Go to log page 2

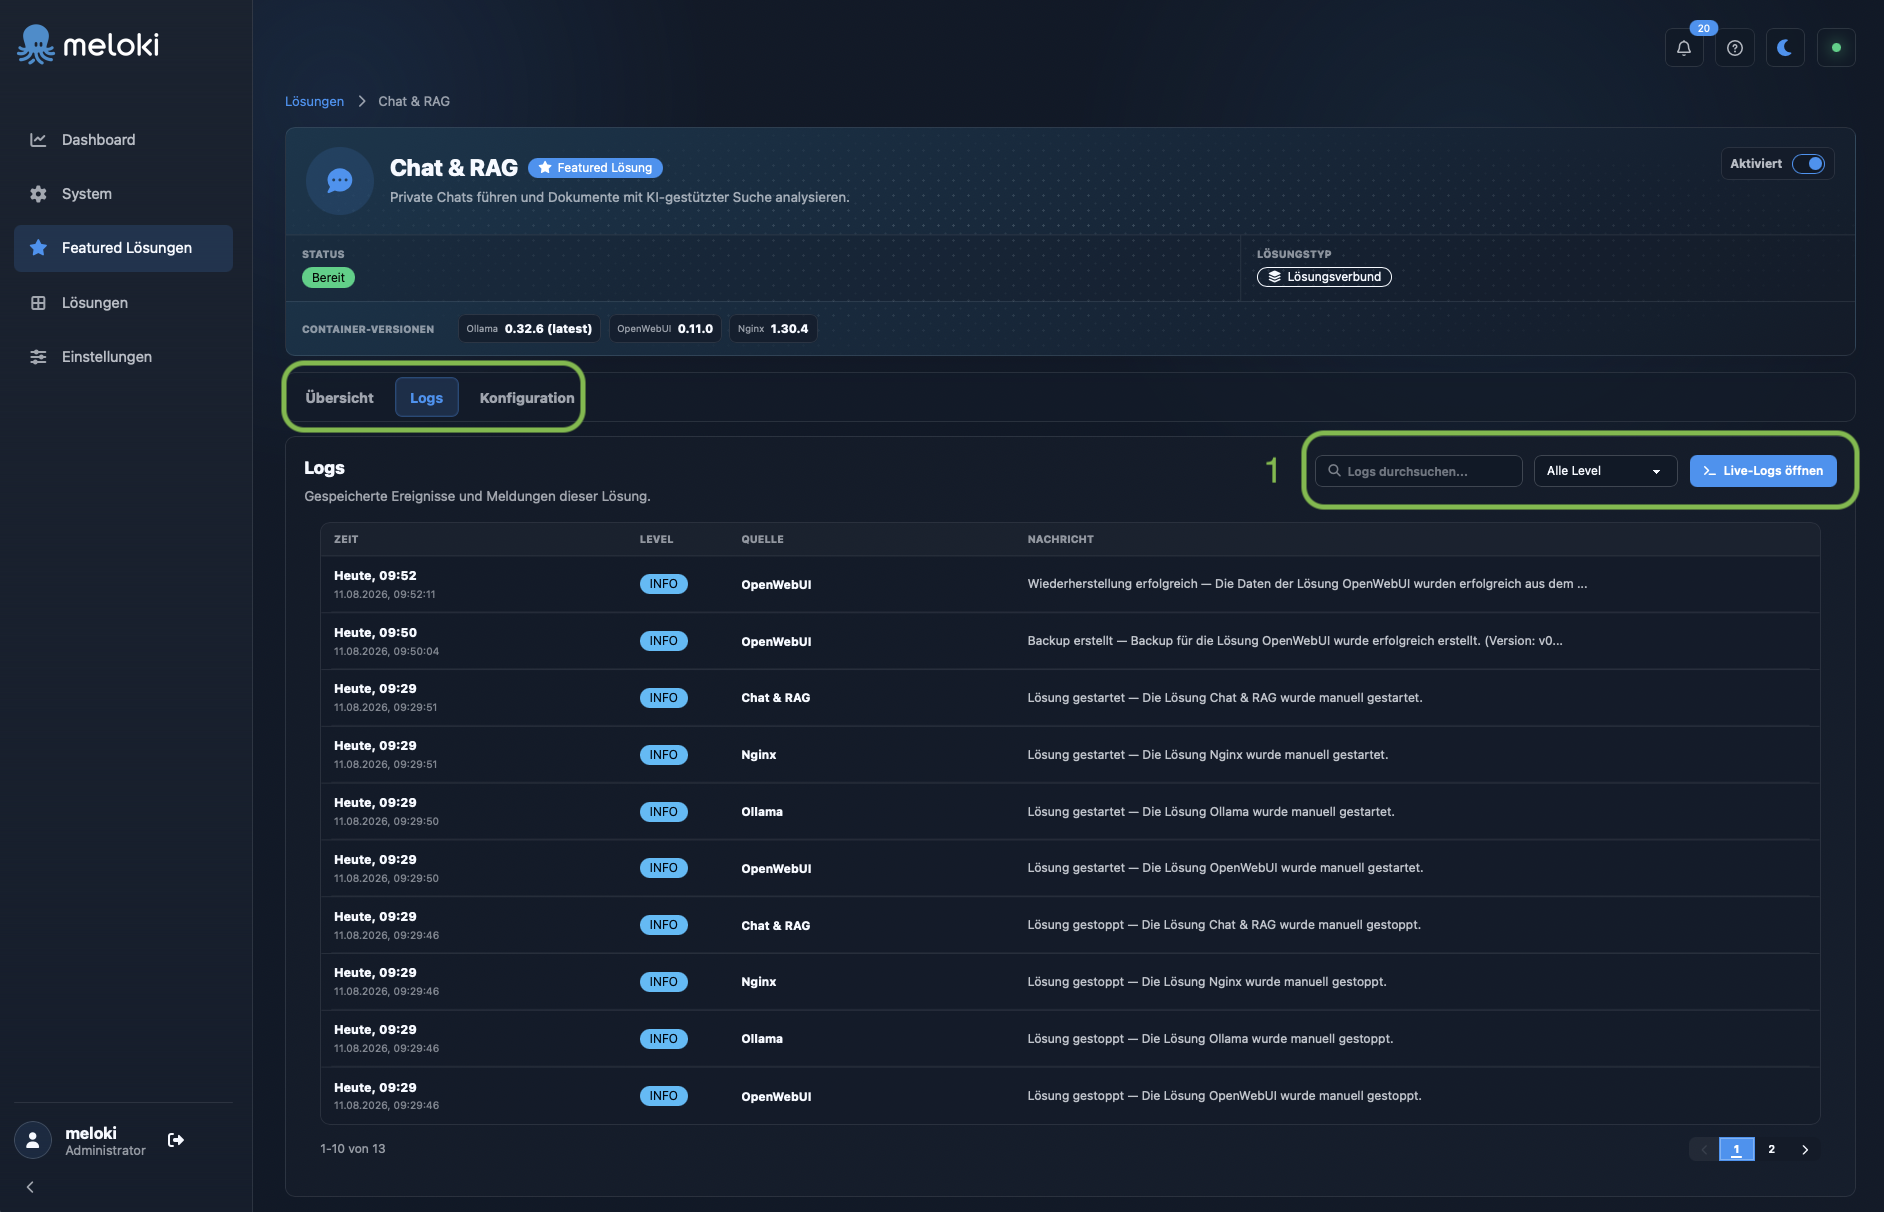[1771, 1150]
